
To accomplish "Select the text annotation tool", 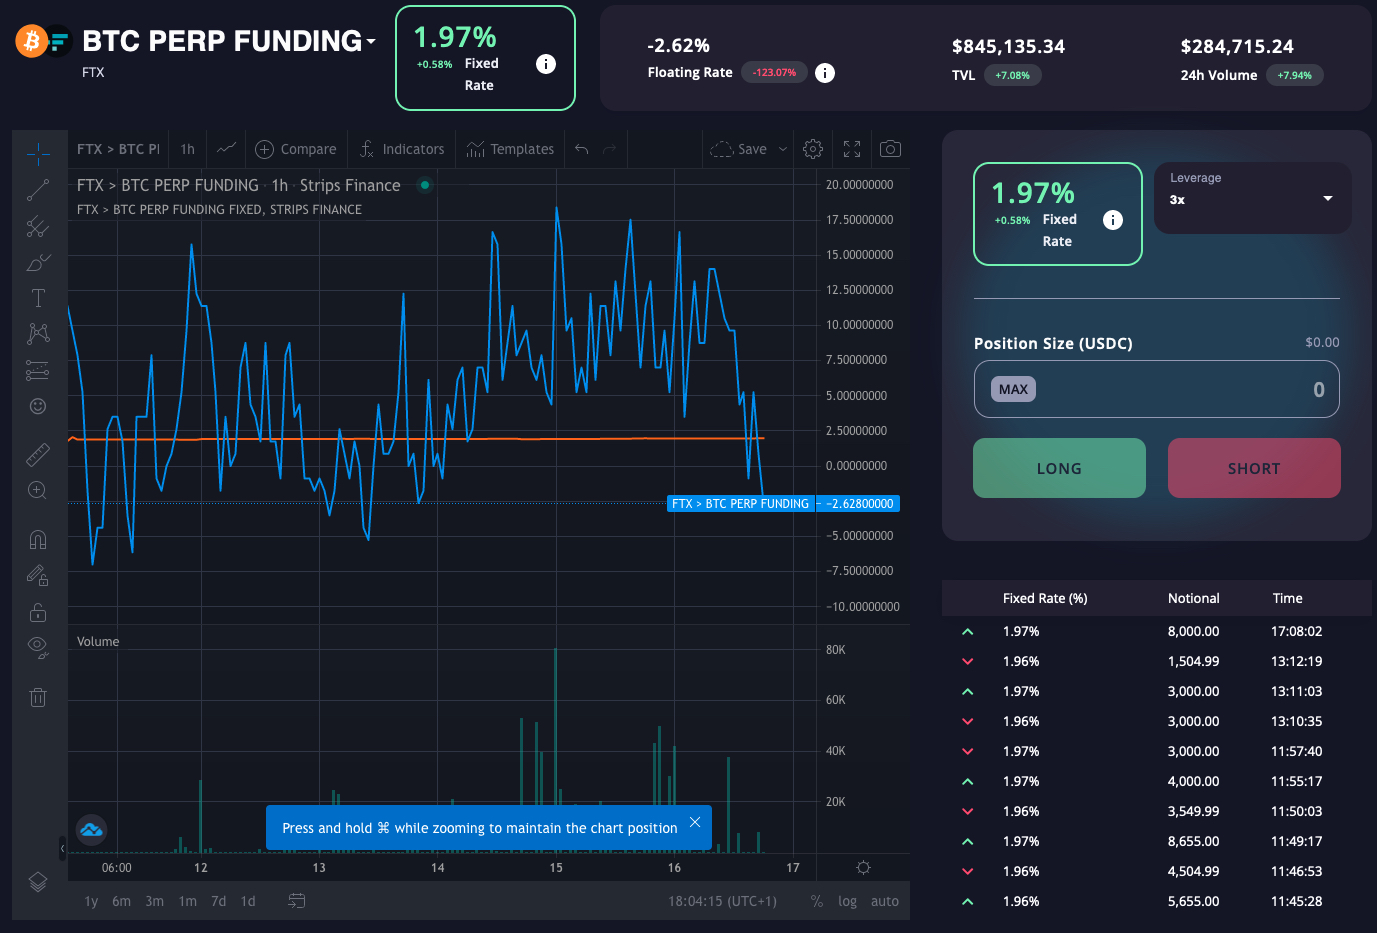I will tap(38, 298).
